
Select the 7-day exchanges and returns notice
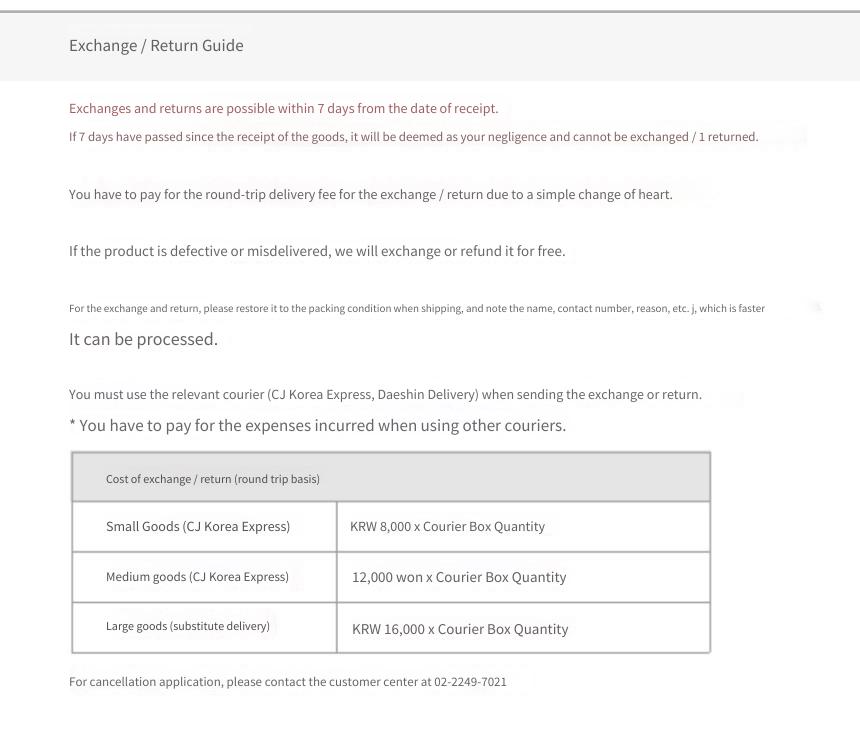284,109
